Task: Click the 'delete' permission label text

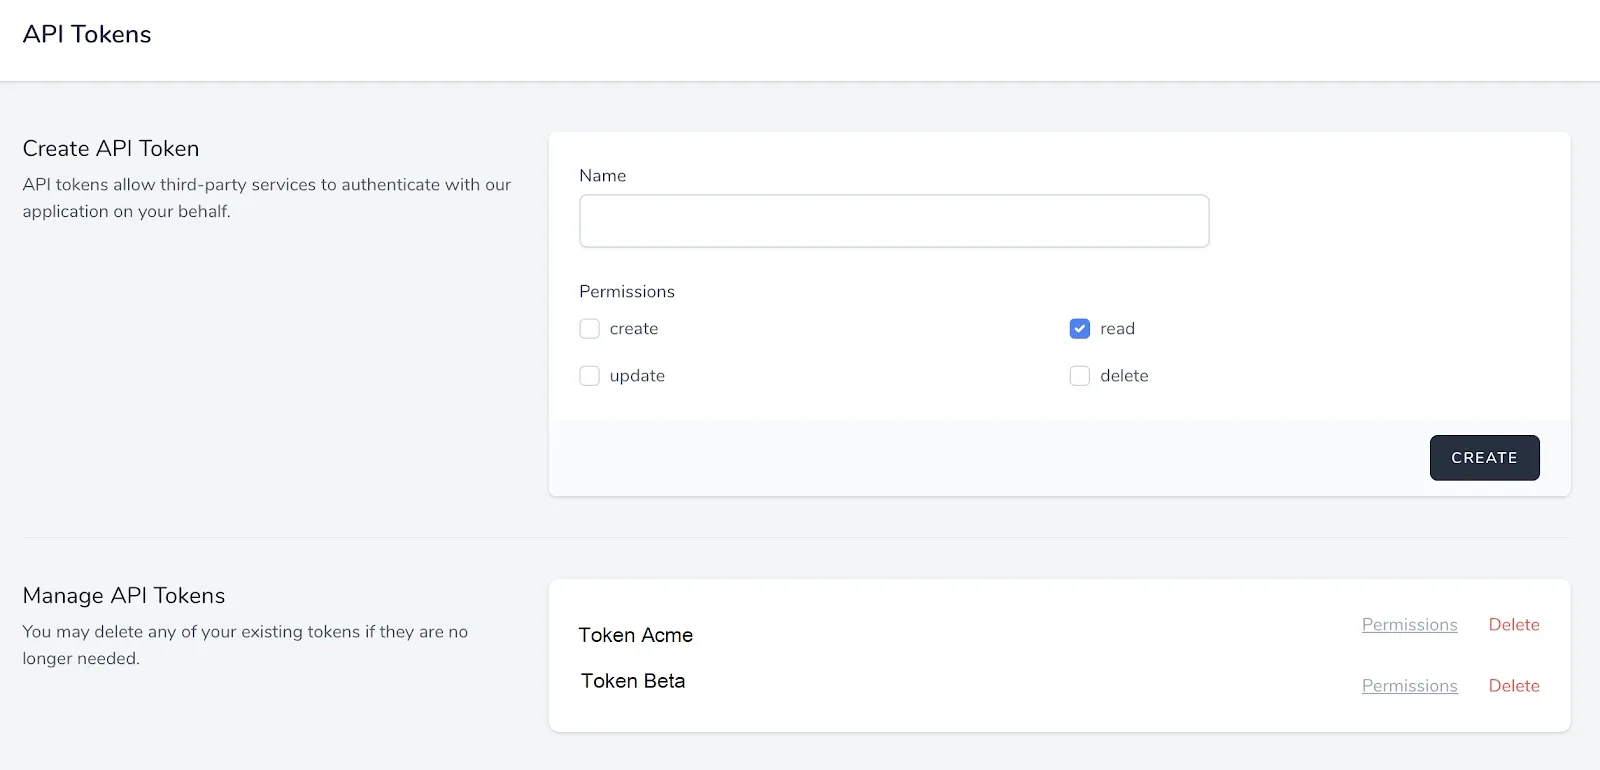Action: (1124, 376)
